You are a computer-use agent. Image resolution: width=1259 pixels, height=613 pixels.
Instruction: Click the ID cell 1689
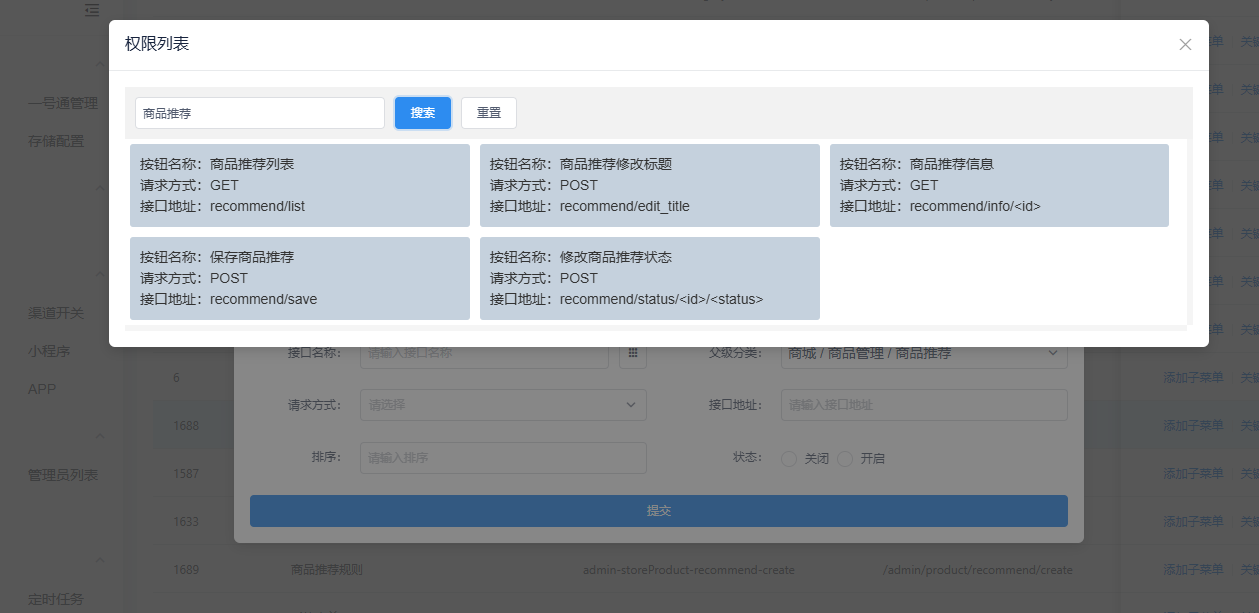point(186,570)
